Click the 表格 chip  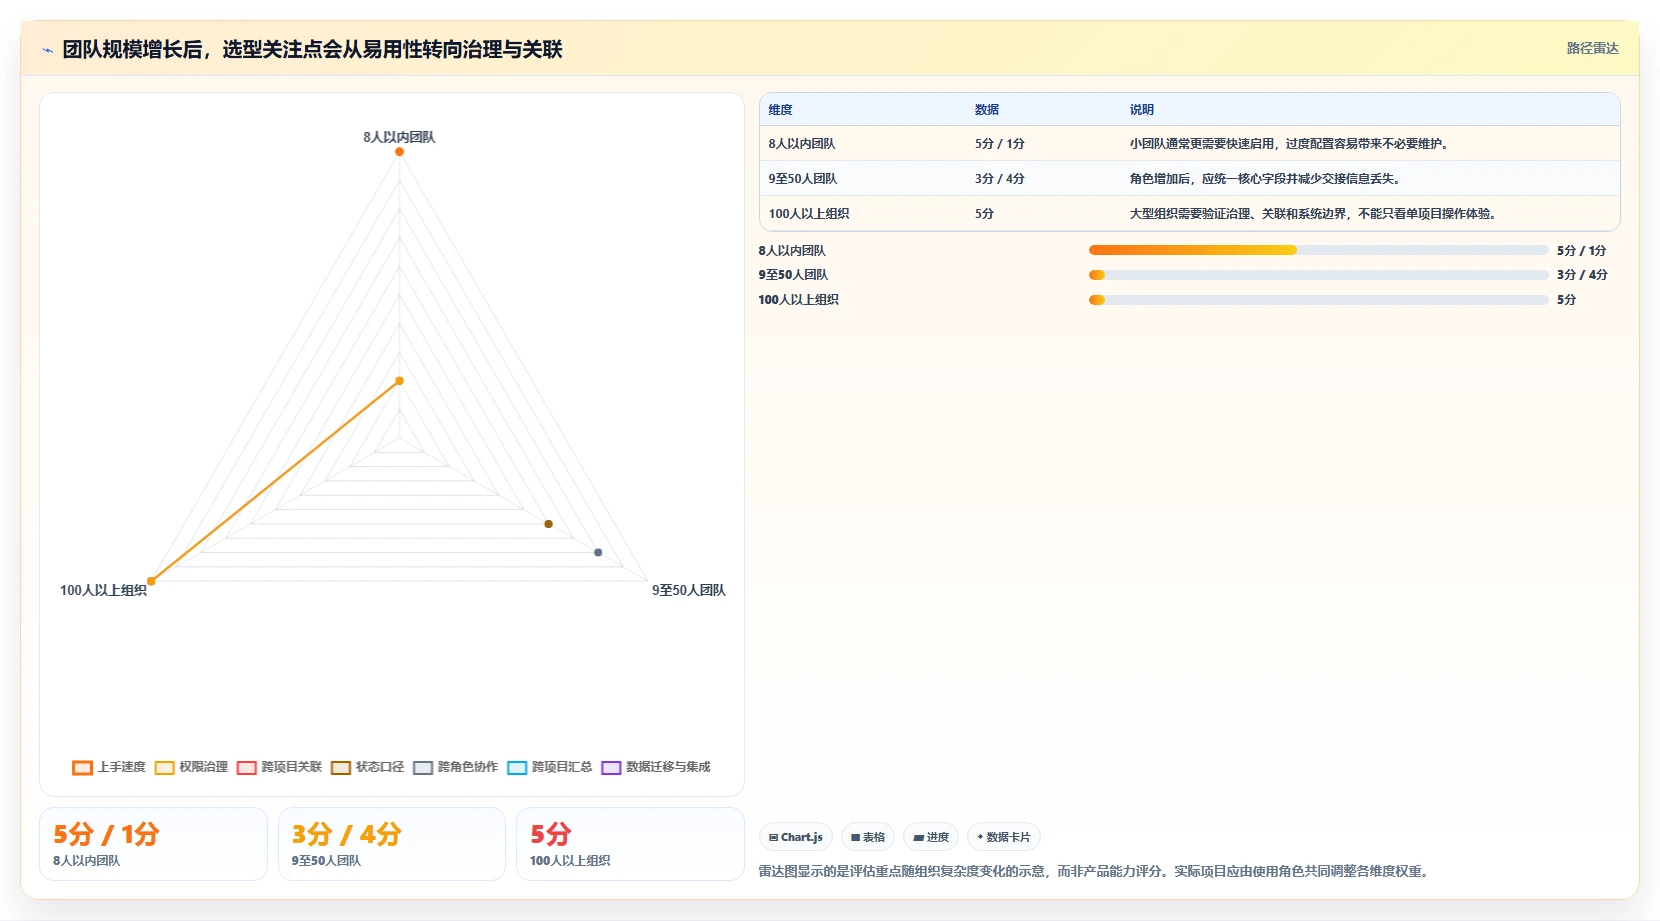867,837
